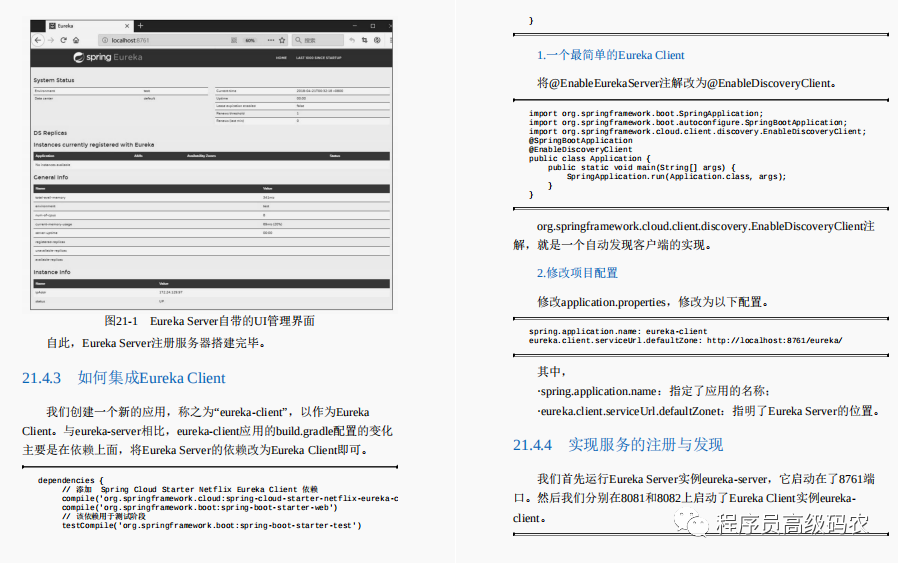898x563 pixels.
Task: Click the QR code icon in address bar
Action: 234,40
